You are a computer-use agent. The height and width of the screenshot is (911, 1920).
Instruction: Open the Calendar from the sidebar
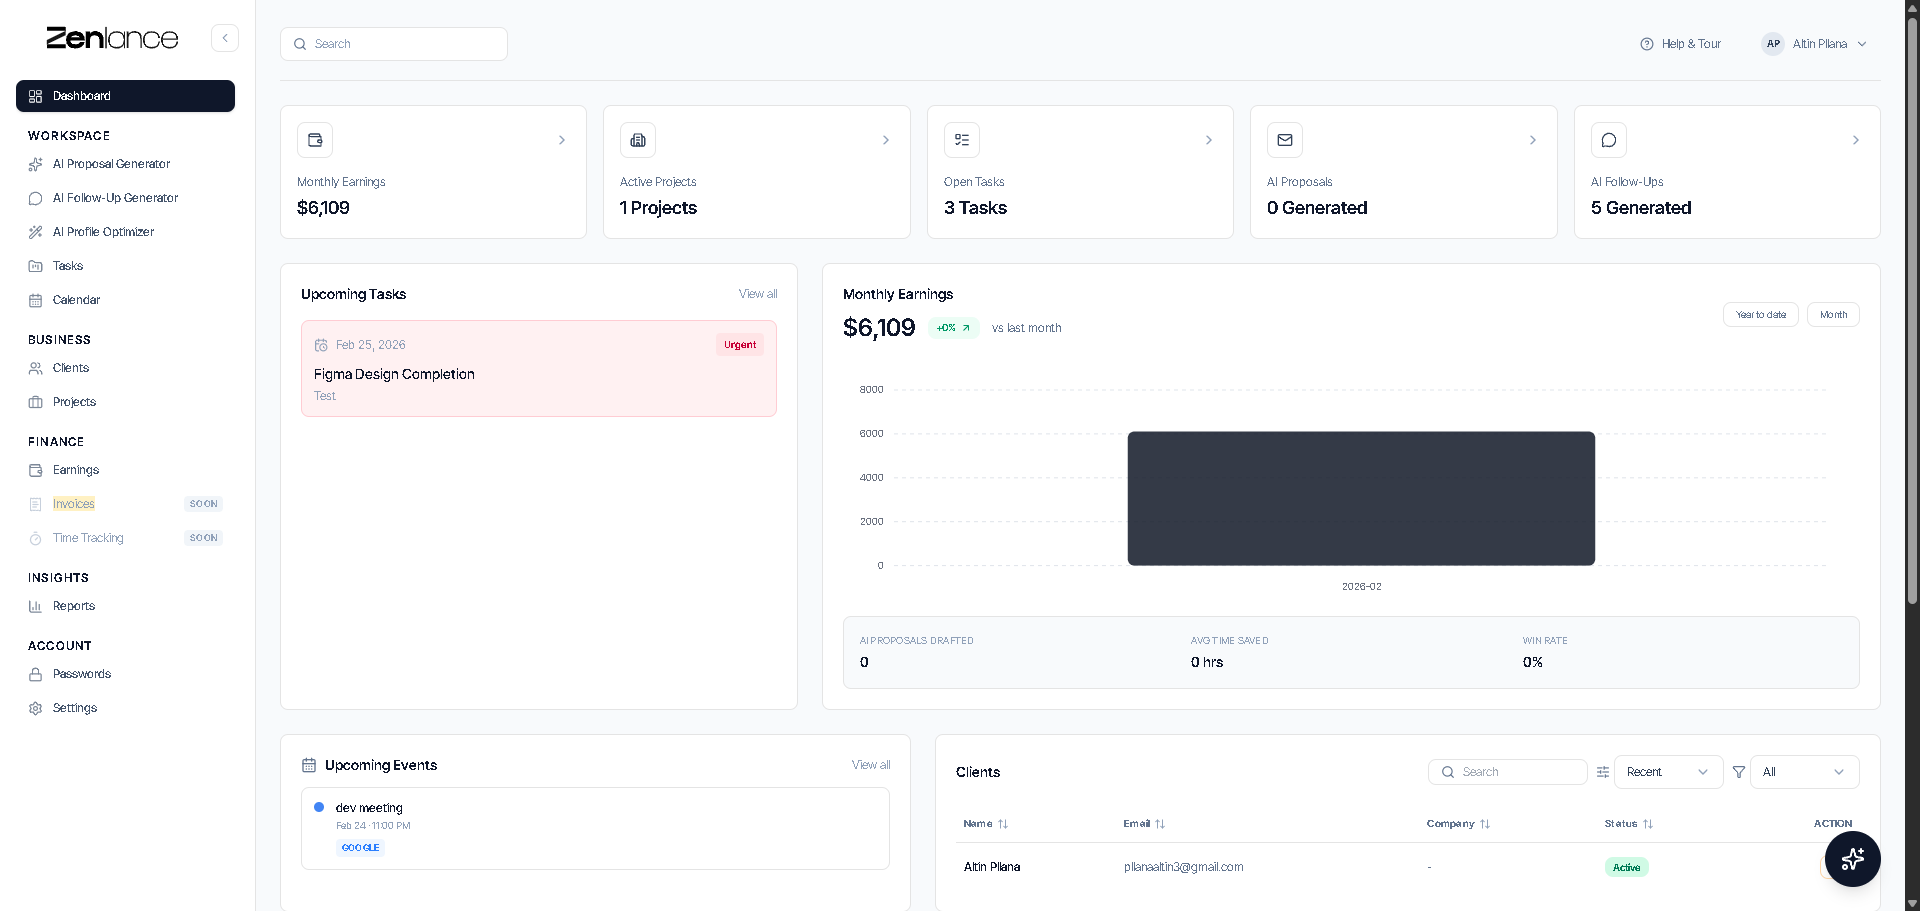76,299
